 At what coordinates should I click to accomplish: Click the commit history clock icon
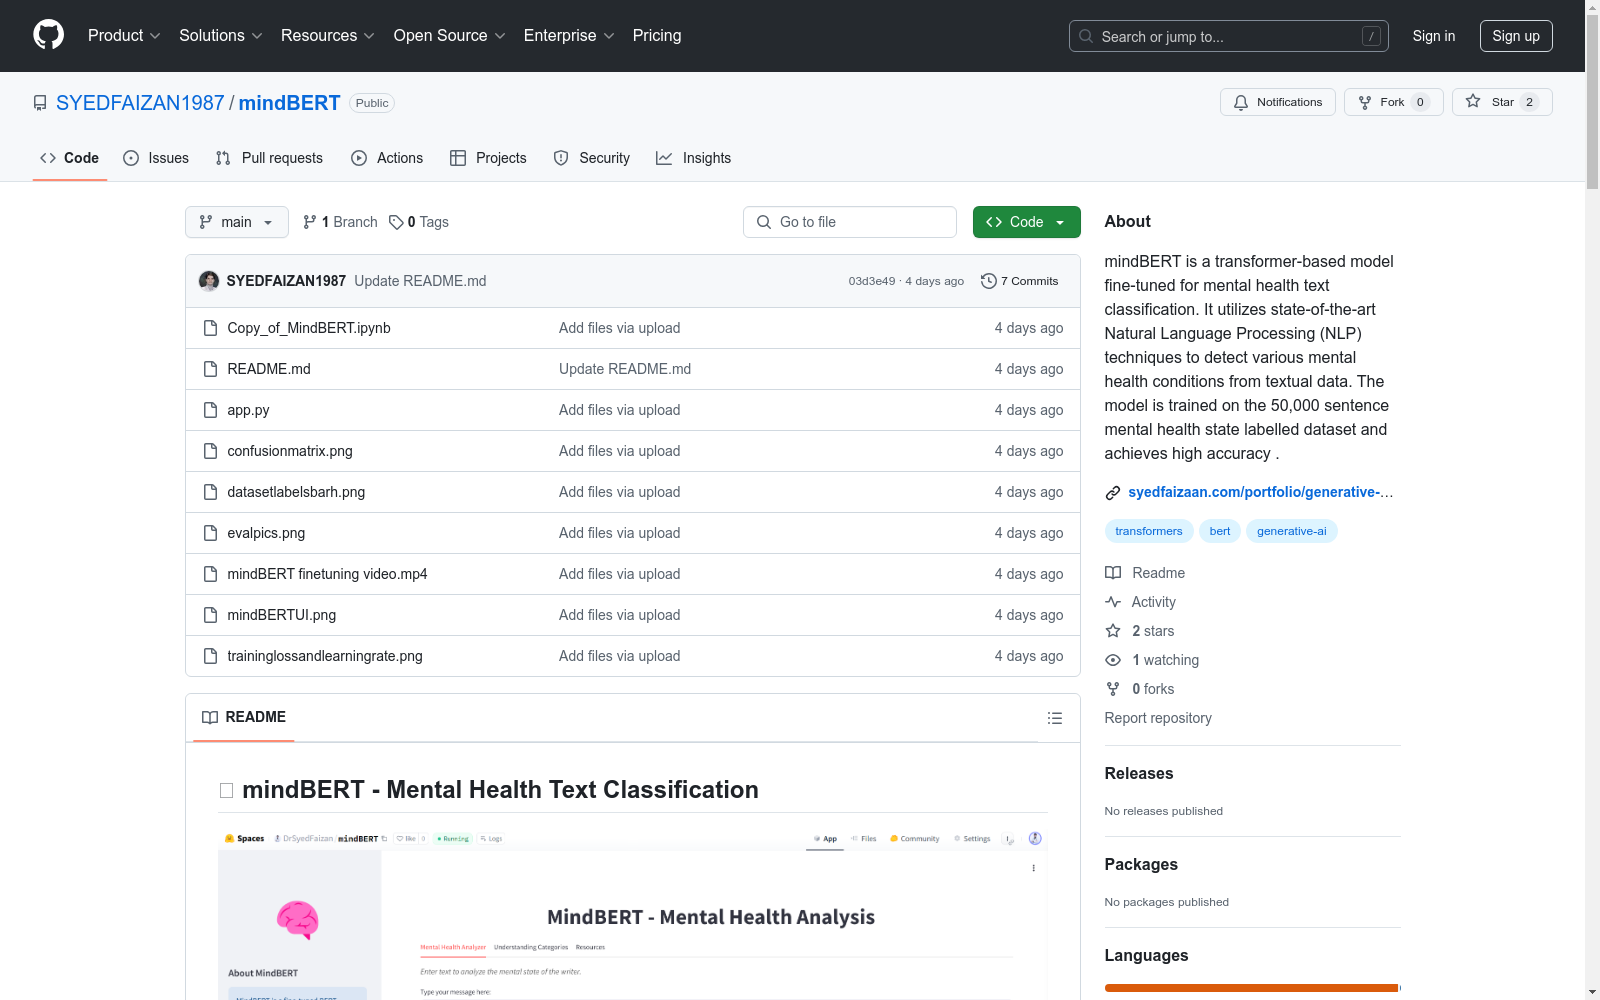(988, 281)
